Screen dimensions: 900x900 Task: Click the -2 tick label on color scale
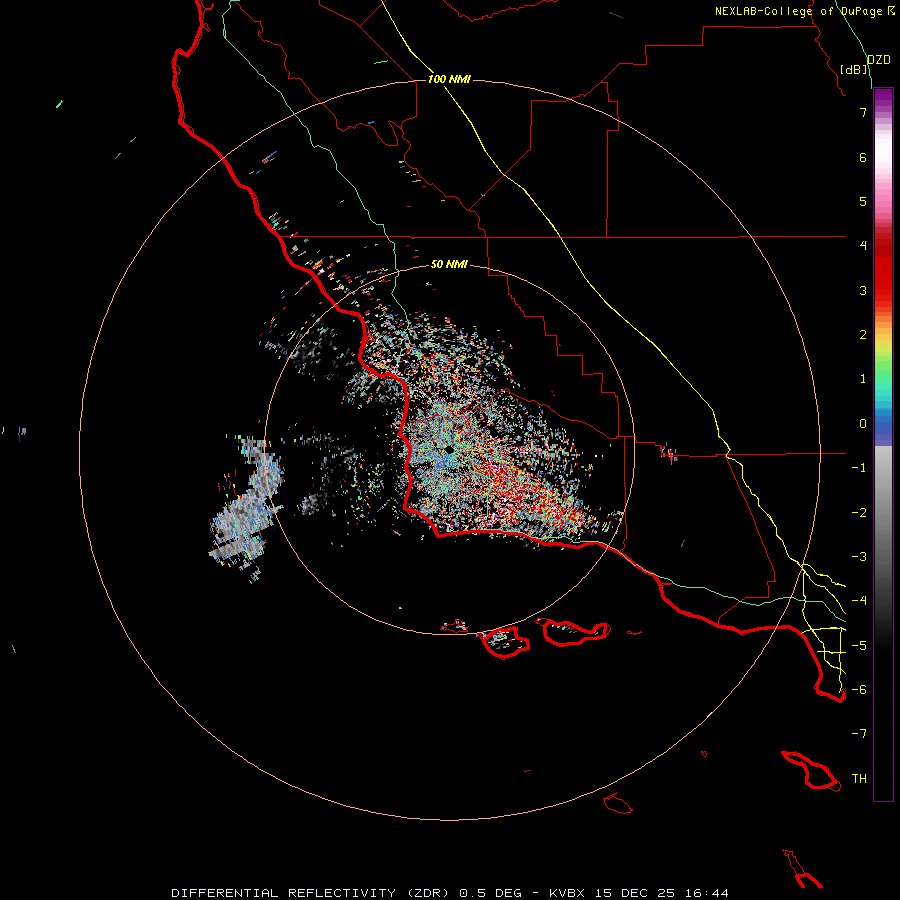point(859,513)
